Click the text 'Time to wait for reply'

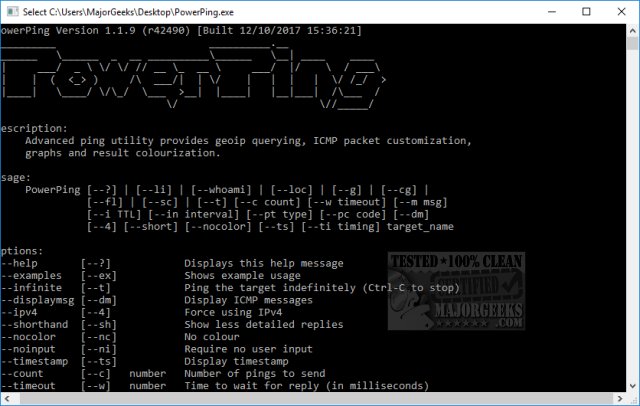251,386
